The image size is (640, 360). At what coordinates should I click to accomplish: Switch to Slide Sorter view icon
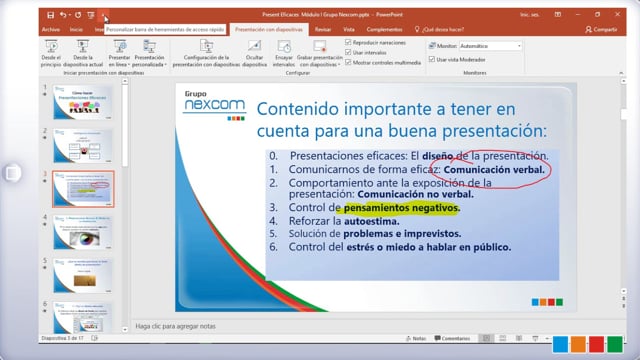(x=502, y=338)
